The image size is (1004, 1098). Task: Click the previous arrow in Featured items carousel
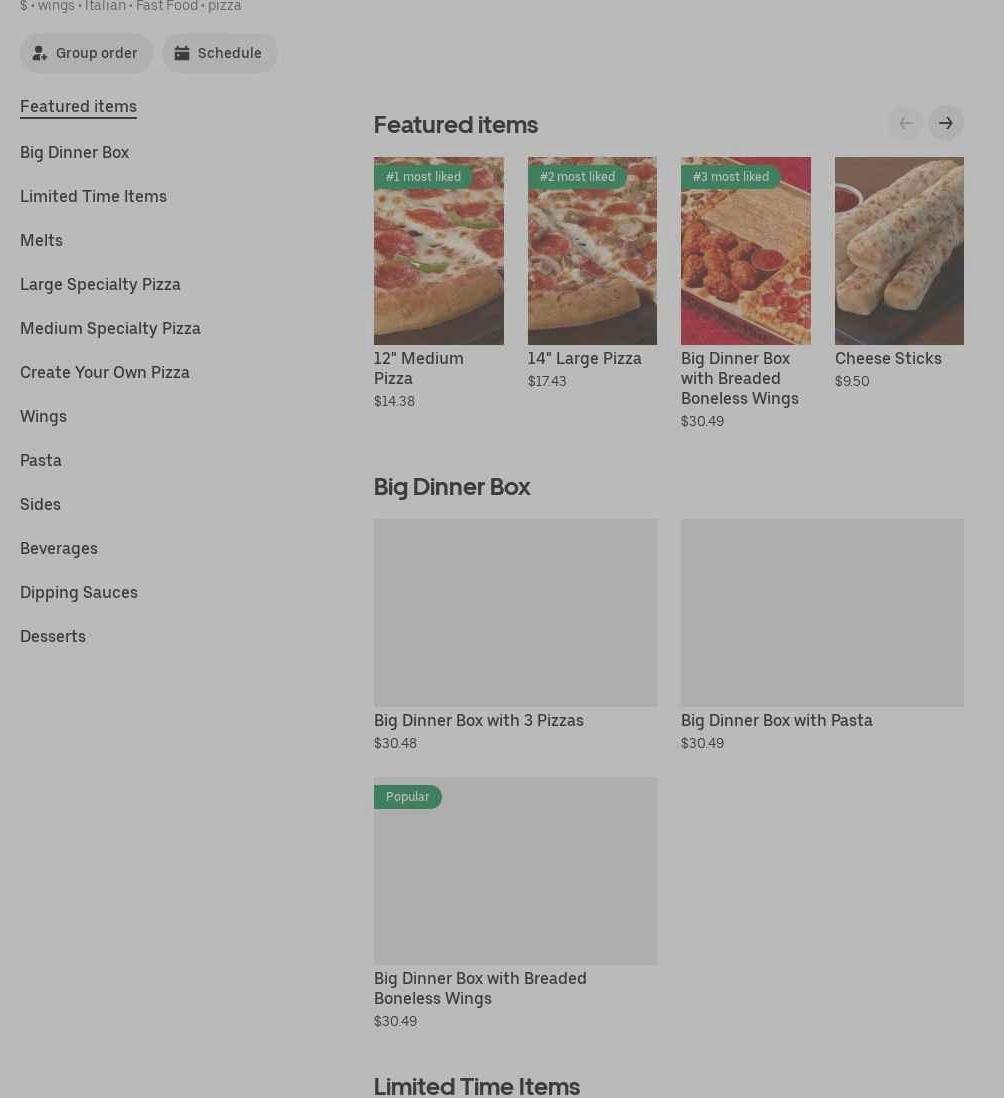tap(905, 123)
